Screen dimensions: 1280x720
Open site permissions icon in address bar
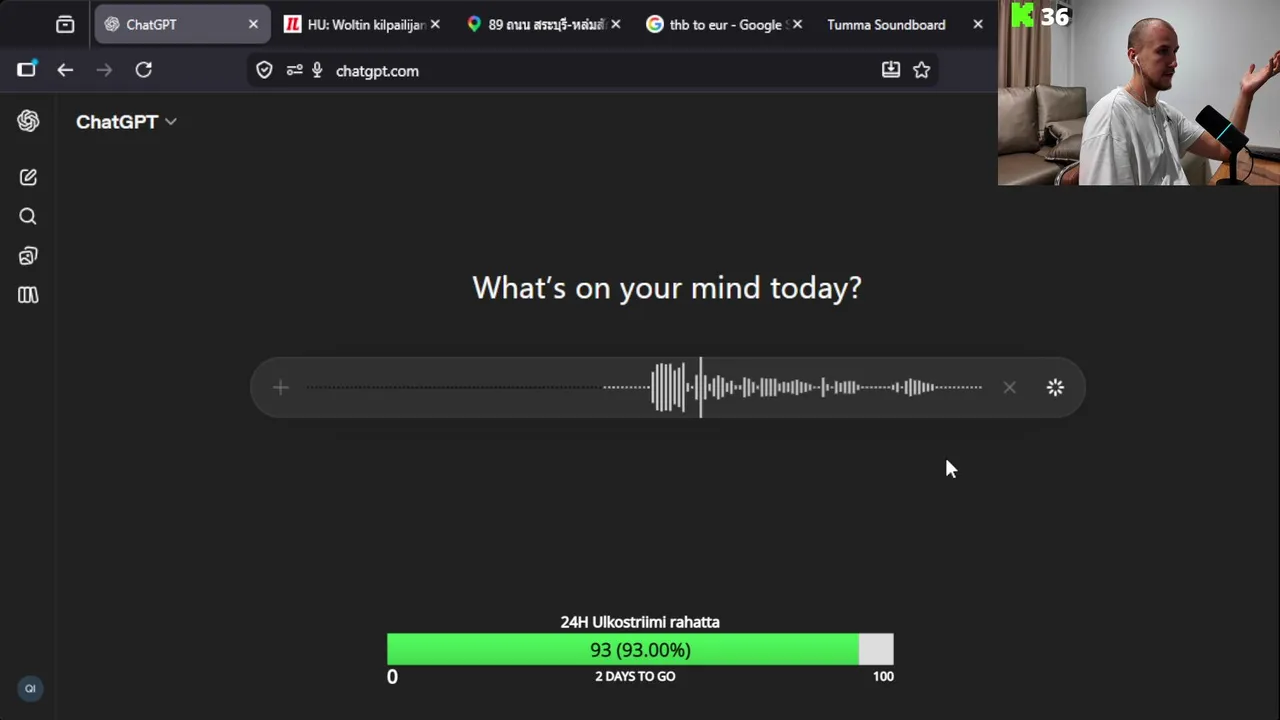[x=294, y=70]
